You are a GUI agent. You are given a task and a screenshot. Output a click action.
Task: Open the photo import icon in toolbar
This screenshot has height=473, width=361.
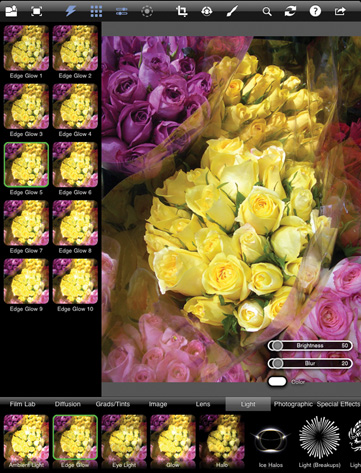[x=11, y=11]
